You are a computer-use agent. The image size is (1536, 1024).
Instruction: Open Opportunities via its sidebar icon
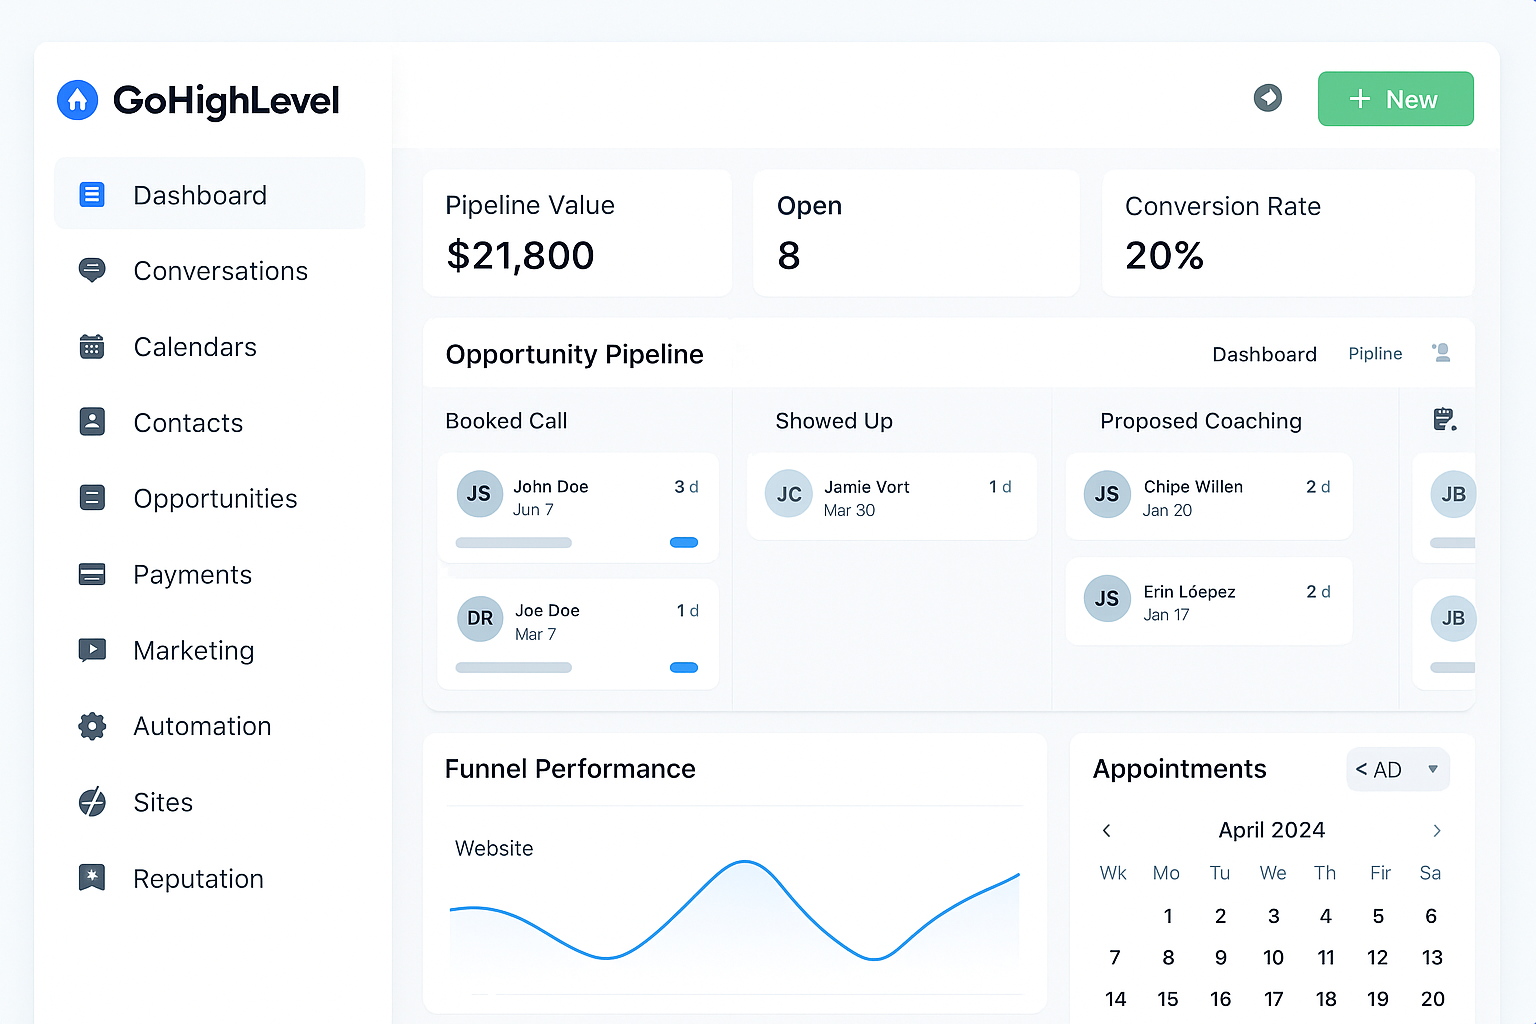pyautogui.click(x=92, y=498)
